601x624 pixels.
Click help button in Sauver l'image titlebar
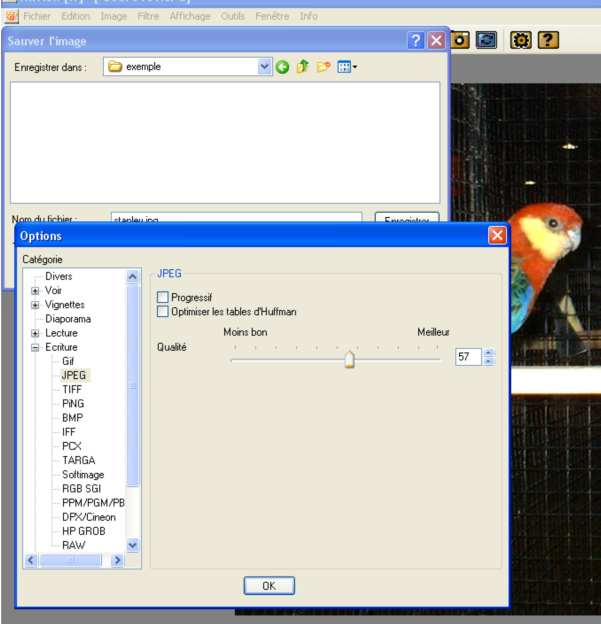click(x=416, y=40)
